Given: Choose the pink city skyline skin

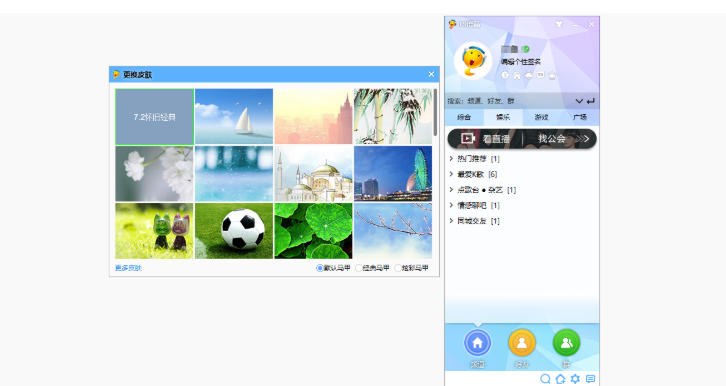Looking at the screenshot, I should pyautogui.click(x=313, y=117).
